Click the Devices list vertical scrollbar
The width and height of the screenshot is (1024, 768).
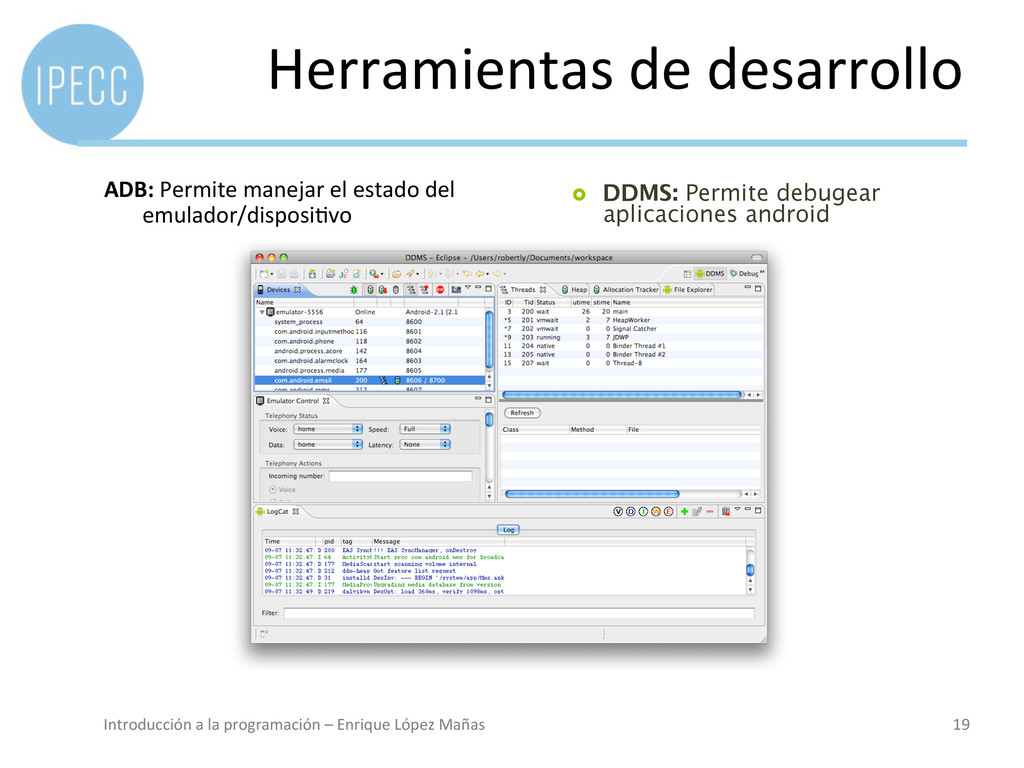(x=489, y=340)
